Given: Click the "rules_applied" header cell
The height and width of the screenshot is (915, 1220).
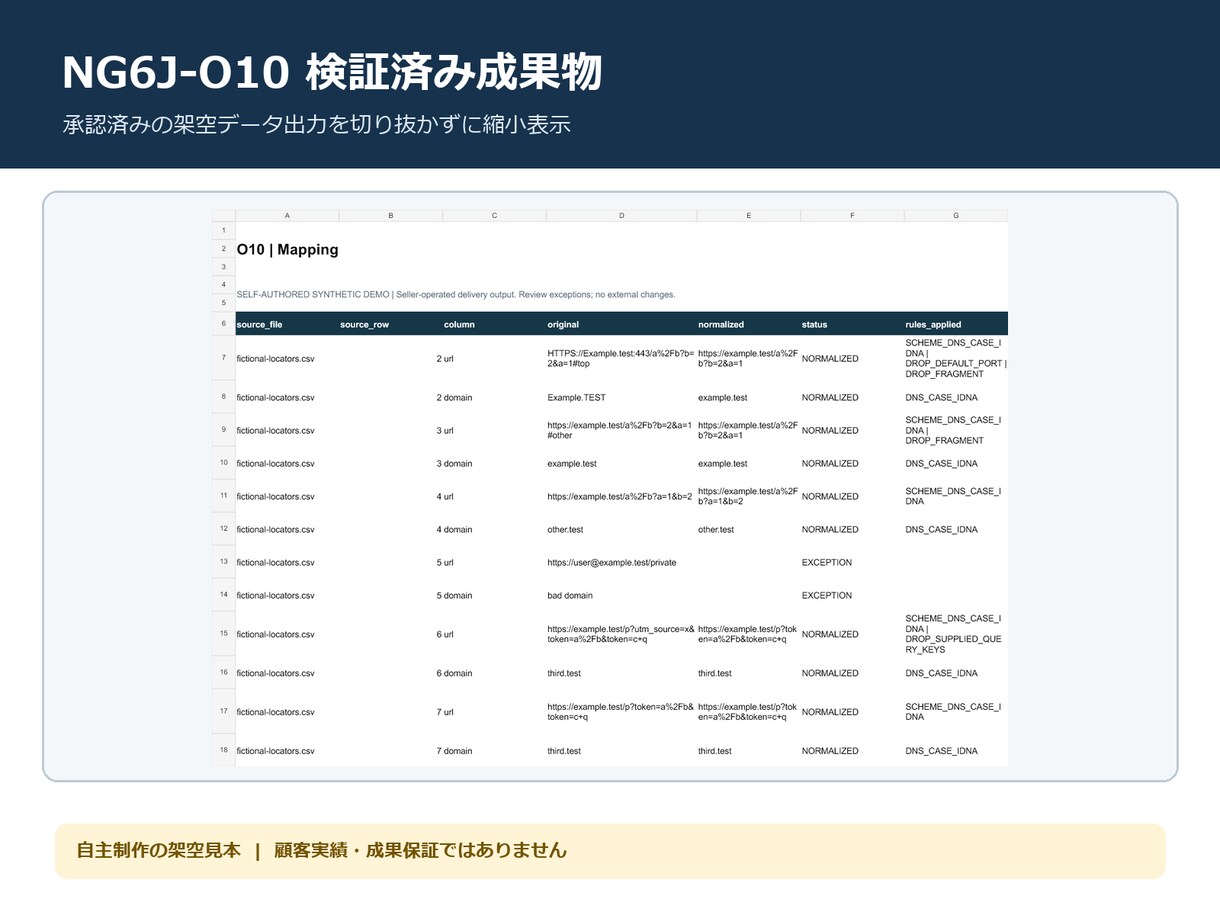Looking at the screenshot, I should tap(956, 324).
